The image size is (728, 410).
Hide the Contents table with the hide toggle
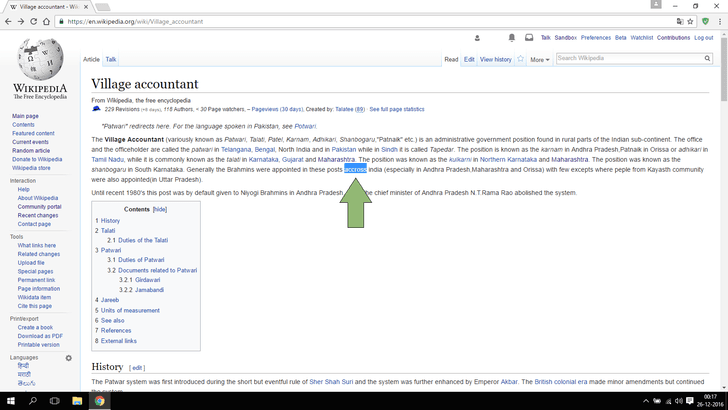(x=160, y=209)
